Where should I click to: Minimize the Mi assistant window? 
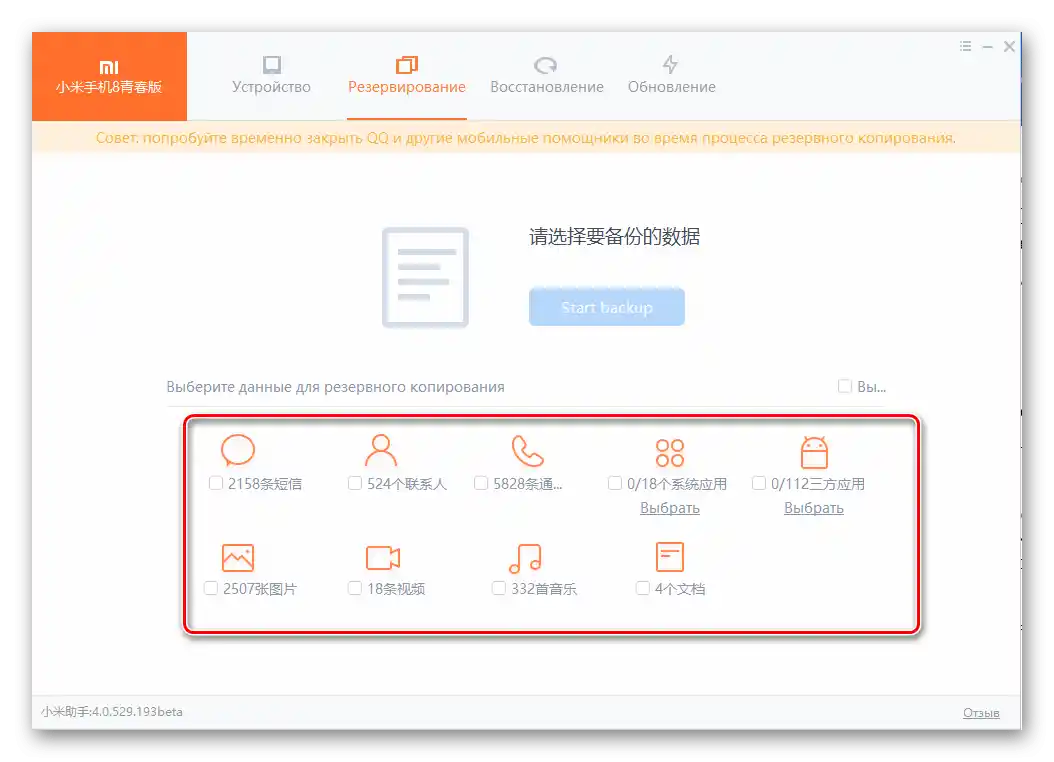[987, 47]
